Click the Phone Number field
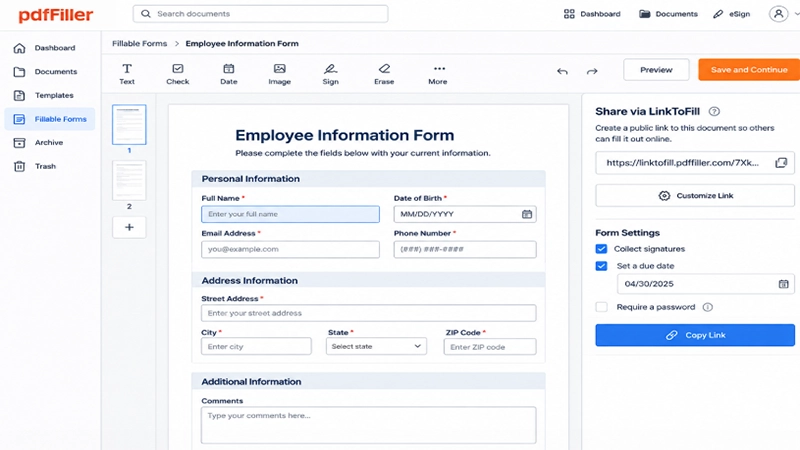Viewport: 800px width, 450px height. 465,249
